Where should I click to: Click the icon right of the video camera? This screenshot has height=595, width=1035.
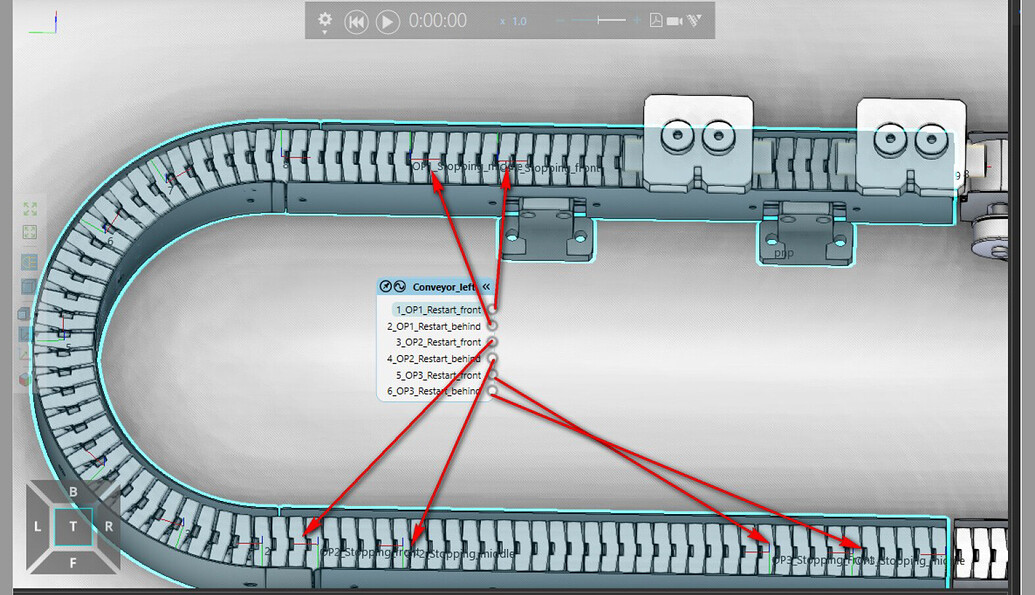point(694,20)
